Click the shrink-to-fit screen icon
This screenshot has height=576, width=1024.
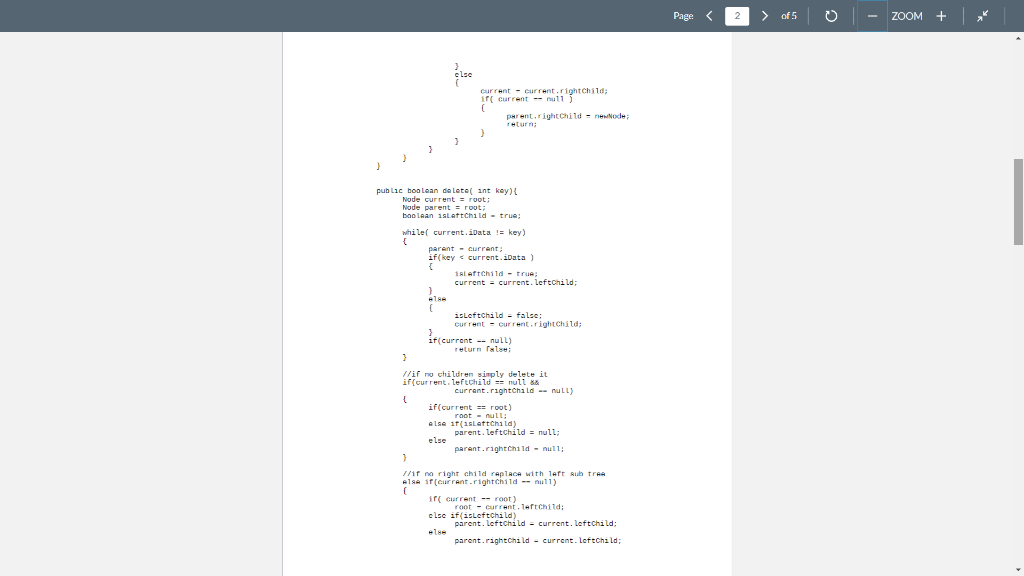(982, 16)
